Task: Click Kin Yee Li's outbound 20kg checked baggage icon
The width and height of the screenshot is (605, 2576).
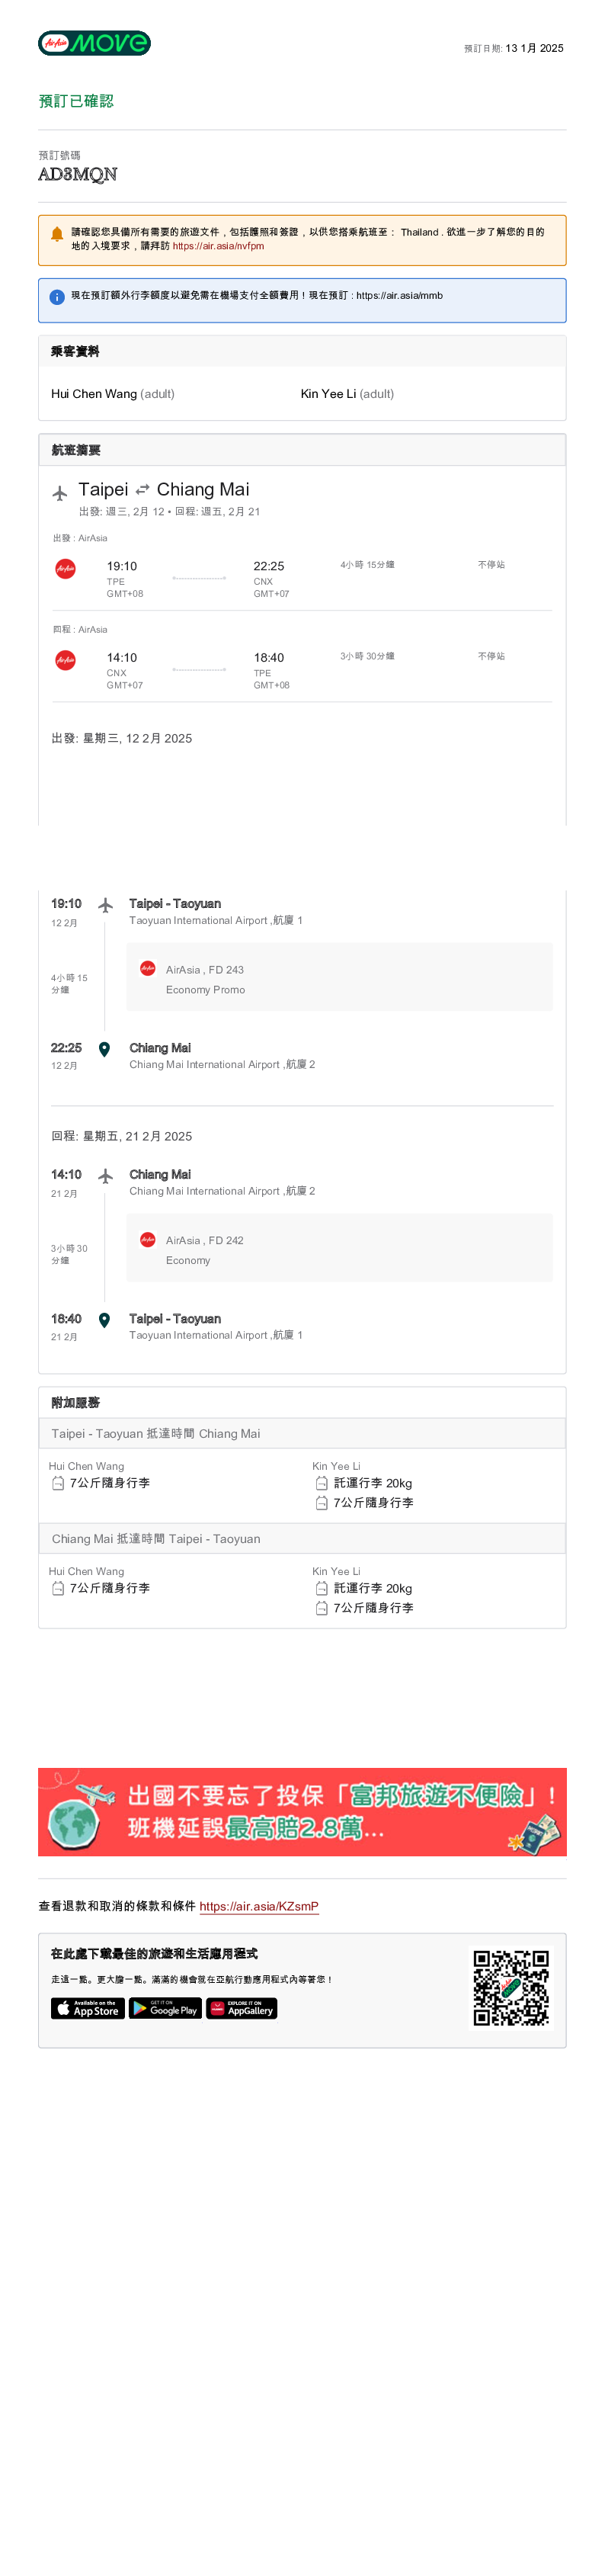Action: [x=321, y=1483]
